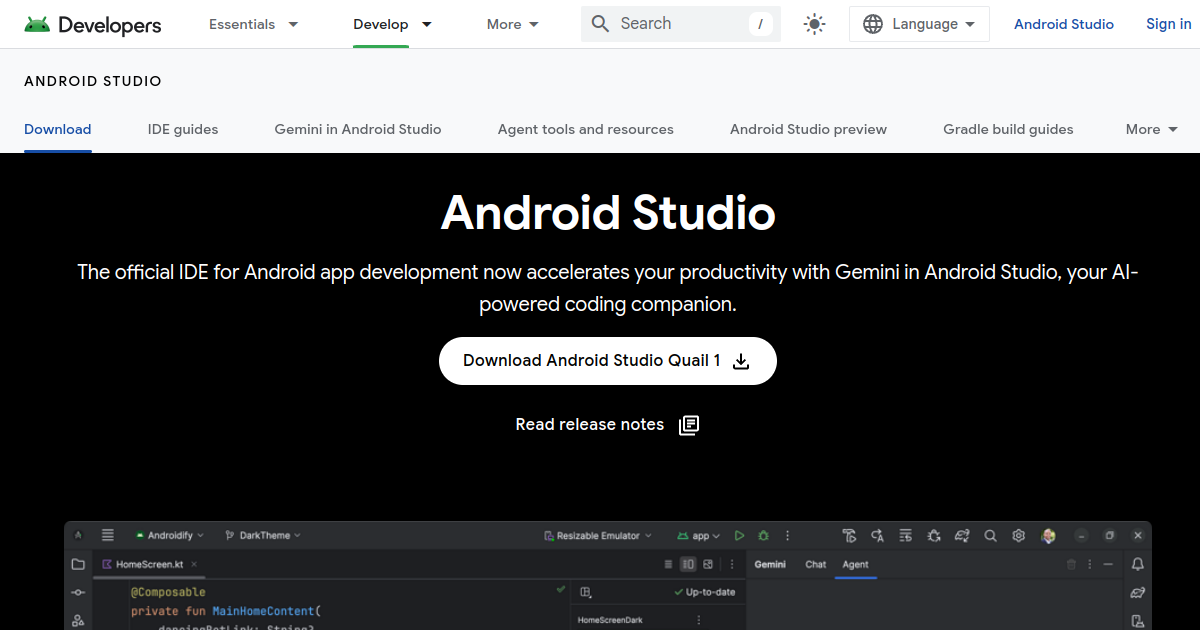Click inside the Search field

(681, 24)
